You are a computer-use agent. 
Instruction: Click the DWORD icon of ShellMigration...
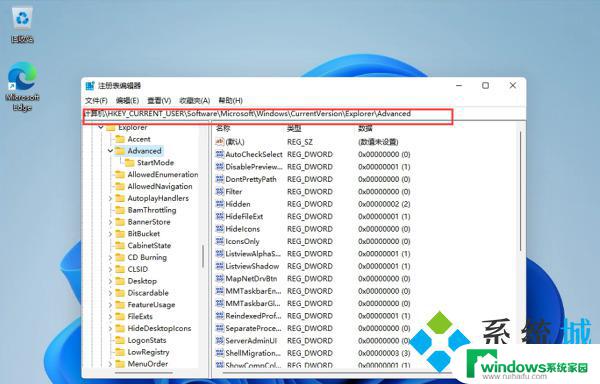tap(220, 353)
